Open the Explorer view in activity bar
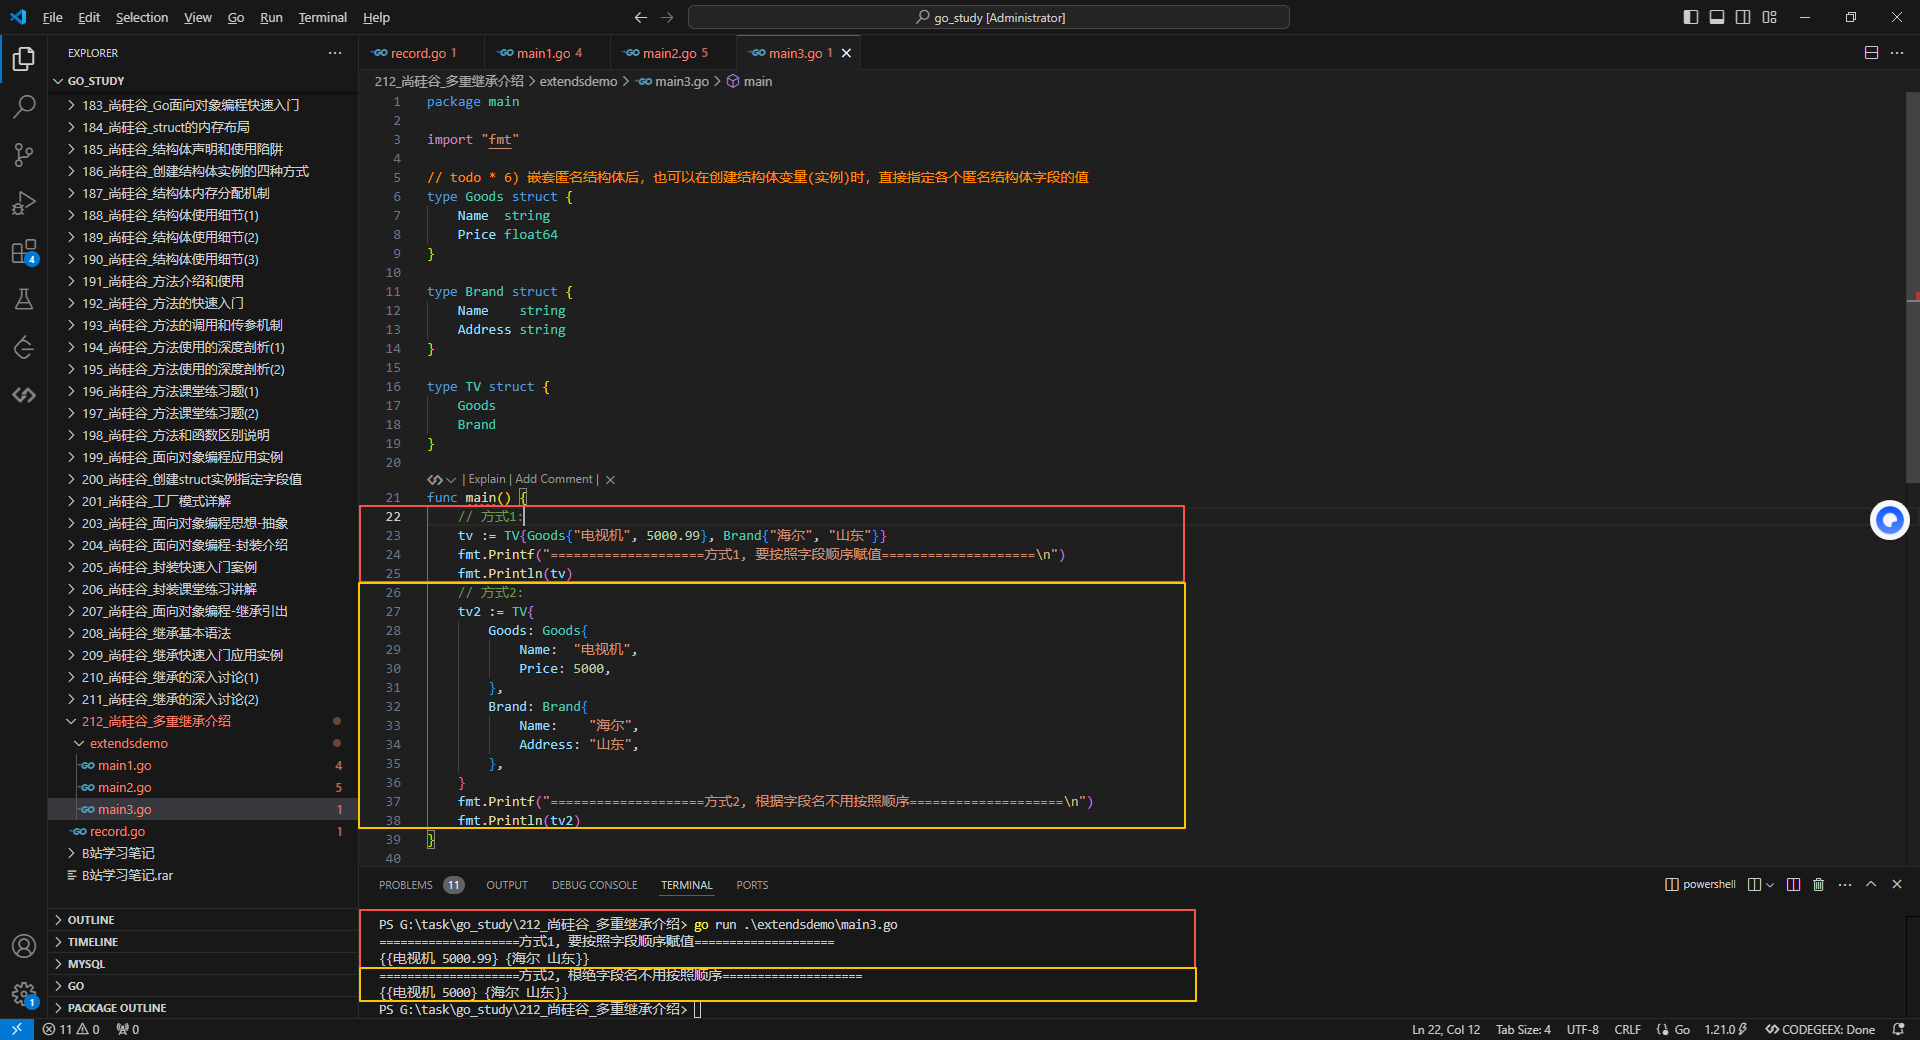 (x=24, y=59)
